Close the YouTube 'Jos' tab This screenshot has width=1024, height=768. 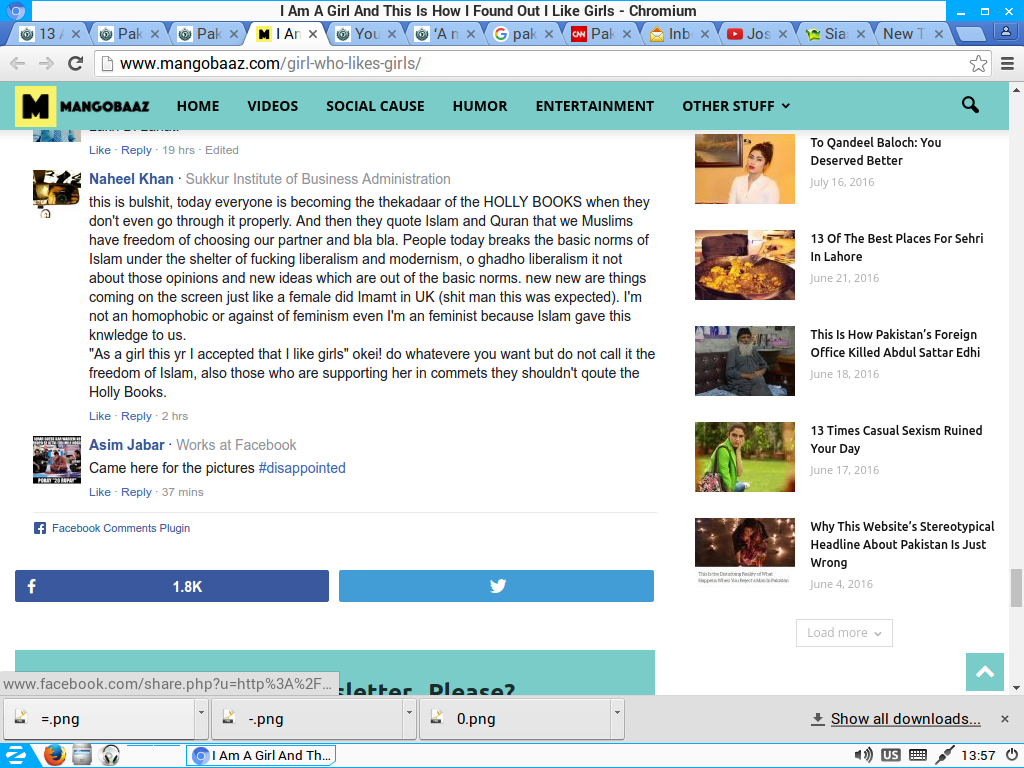tap(782, 34)
